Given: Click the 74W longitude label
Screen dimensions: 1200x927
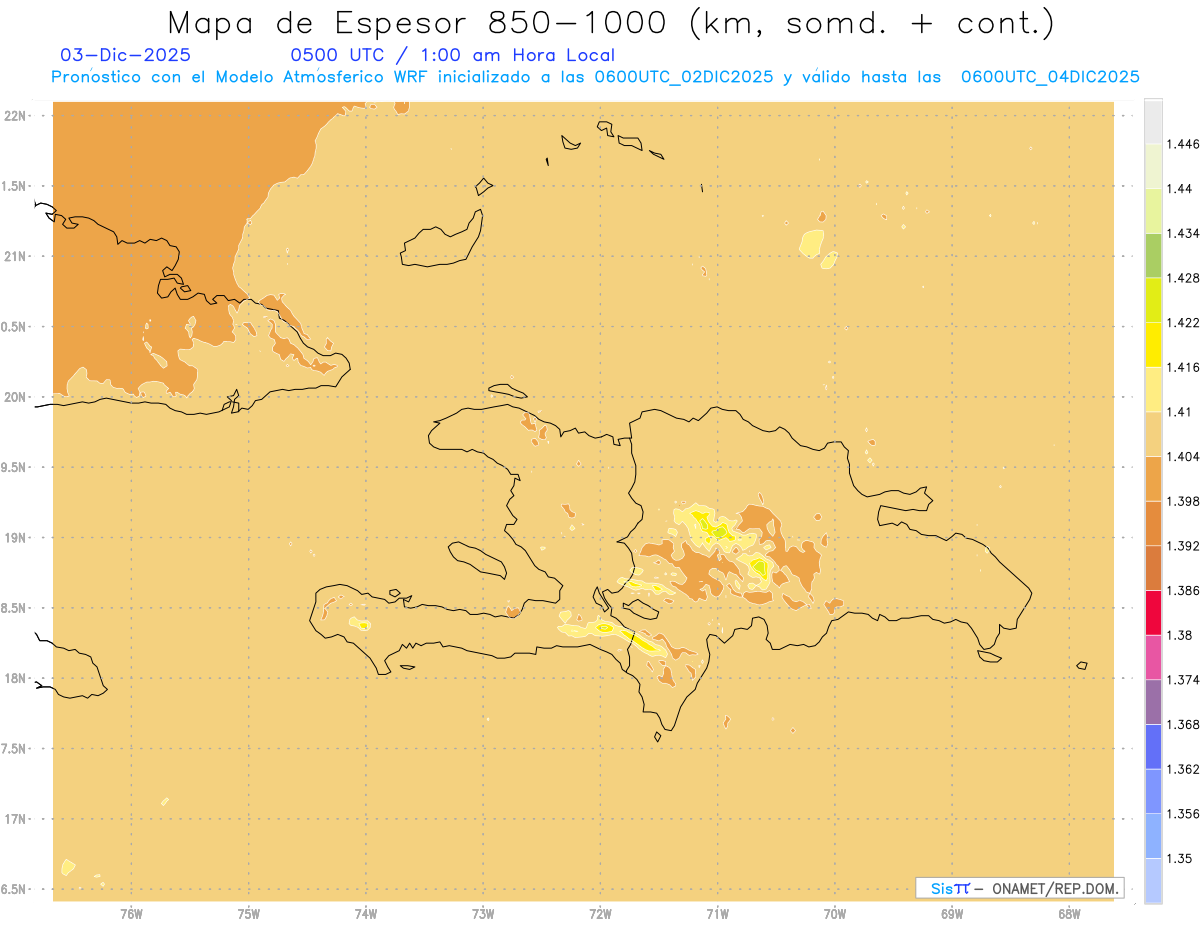Looking at the screenshot, I should (366, 914).
